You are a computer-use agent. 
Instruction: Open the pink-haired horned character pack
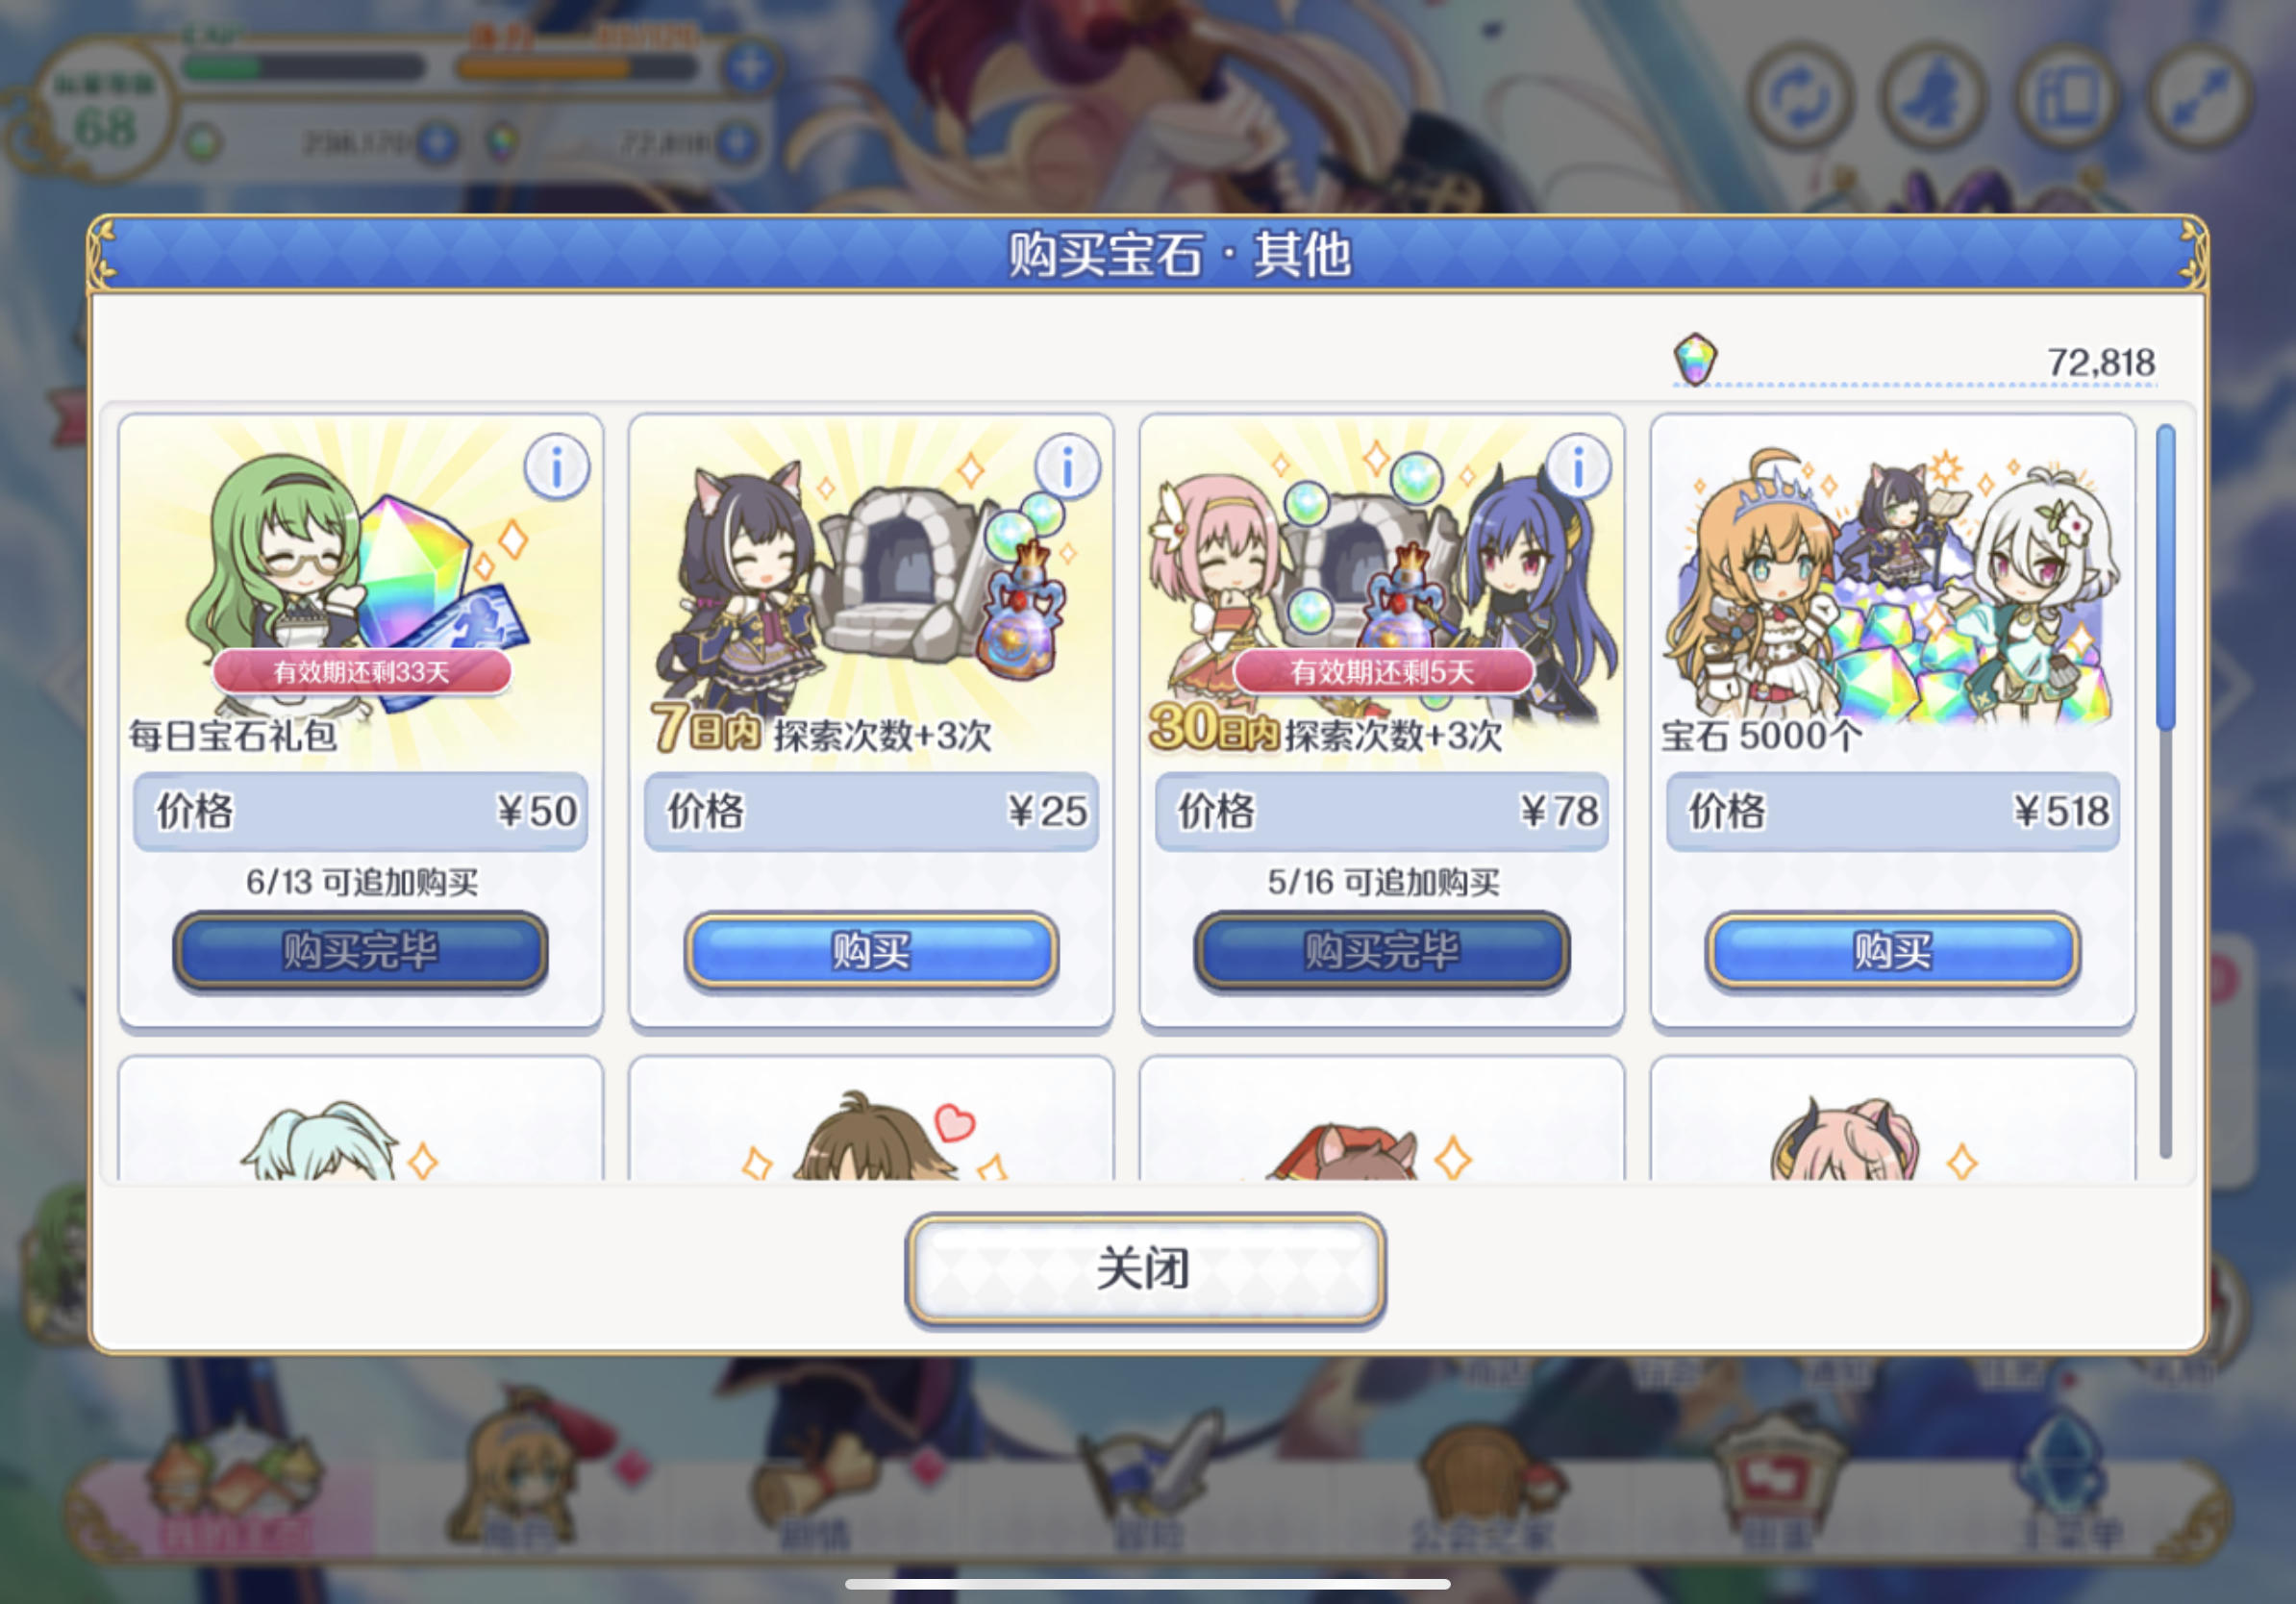pos(1892,1120)
